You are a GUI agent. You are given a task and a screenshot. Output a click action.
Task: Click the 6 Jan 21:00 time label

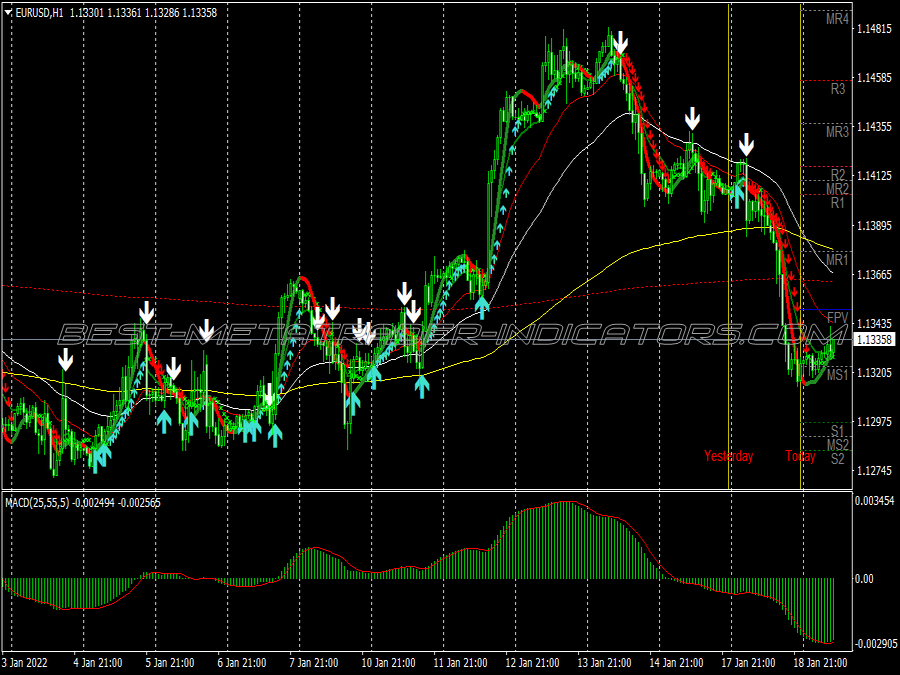pyautogui.click(x=241, y=663)
